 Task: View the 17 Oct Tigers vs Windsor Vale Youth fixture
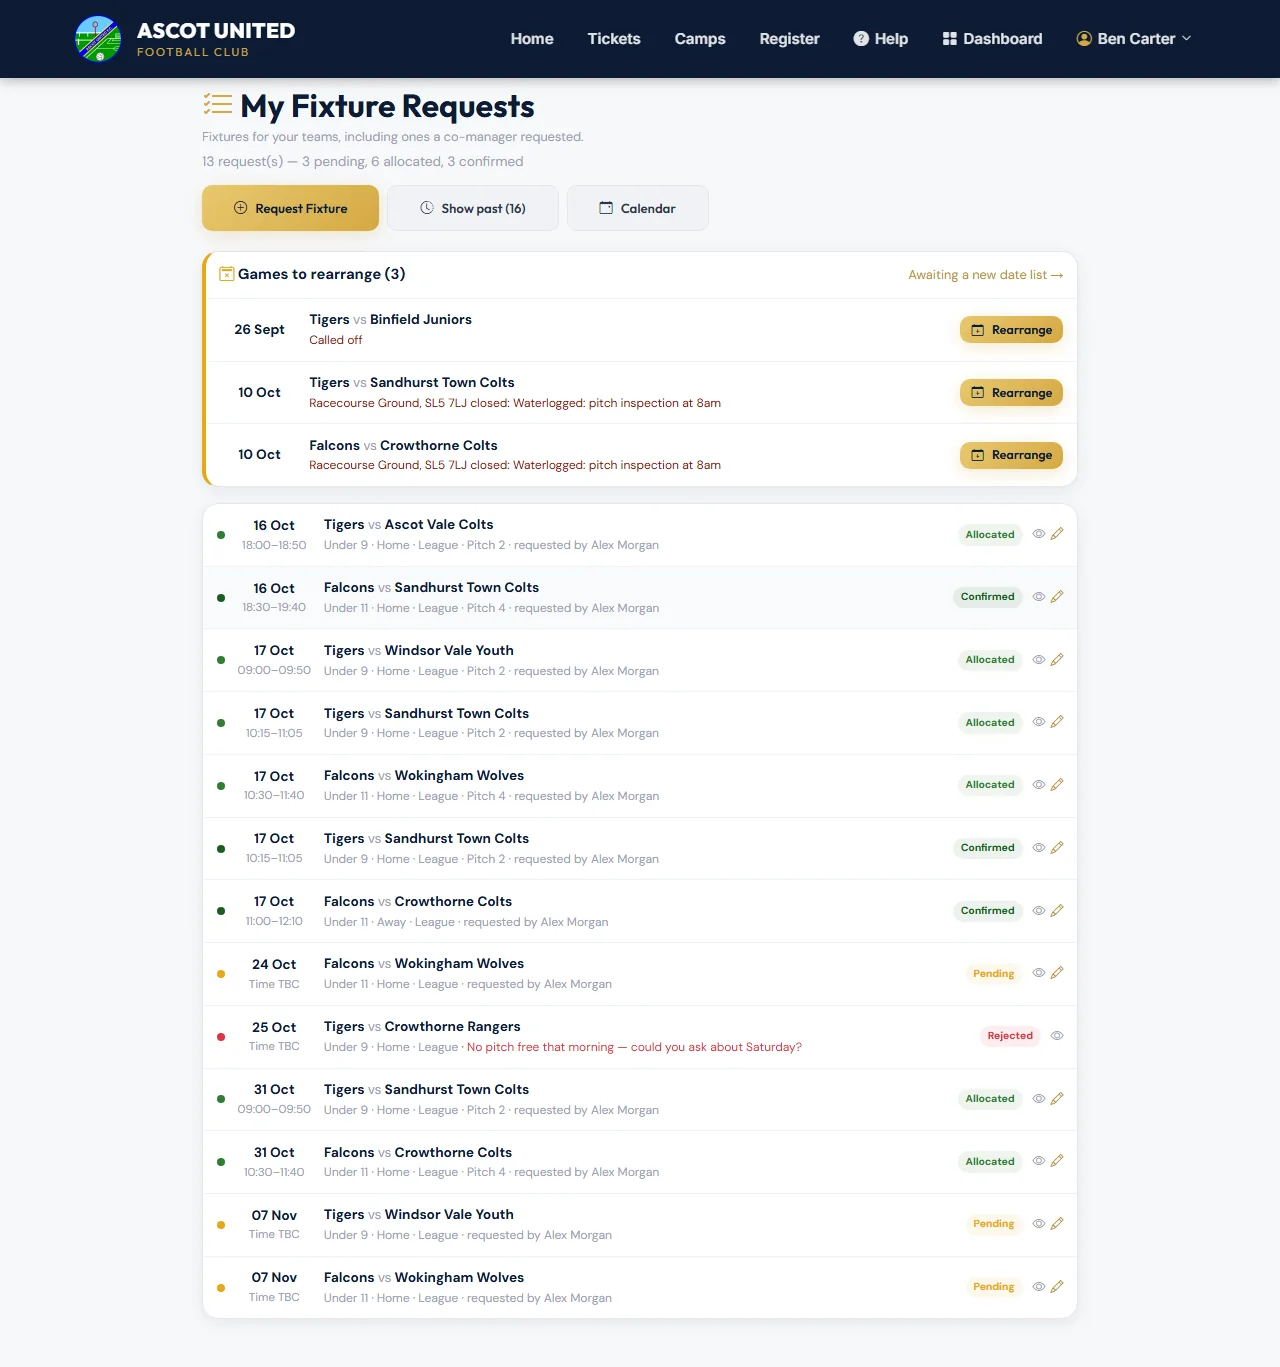(x=1039, y=660)
